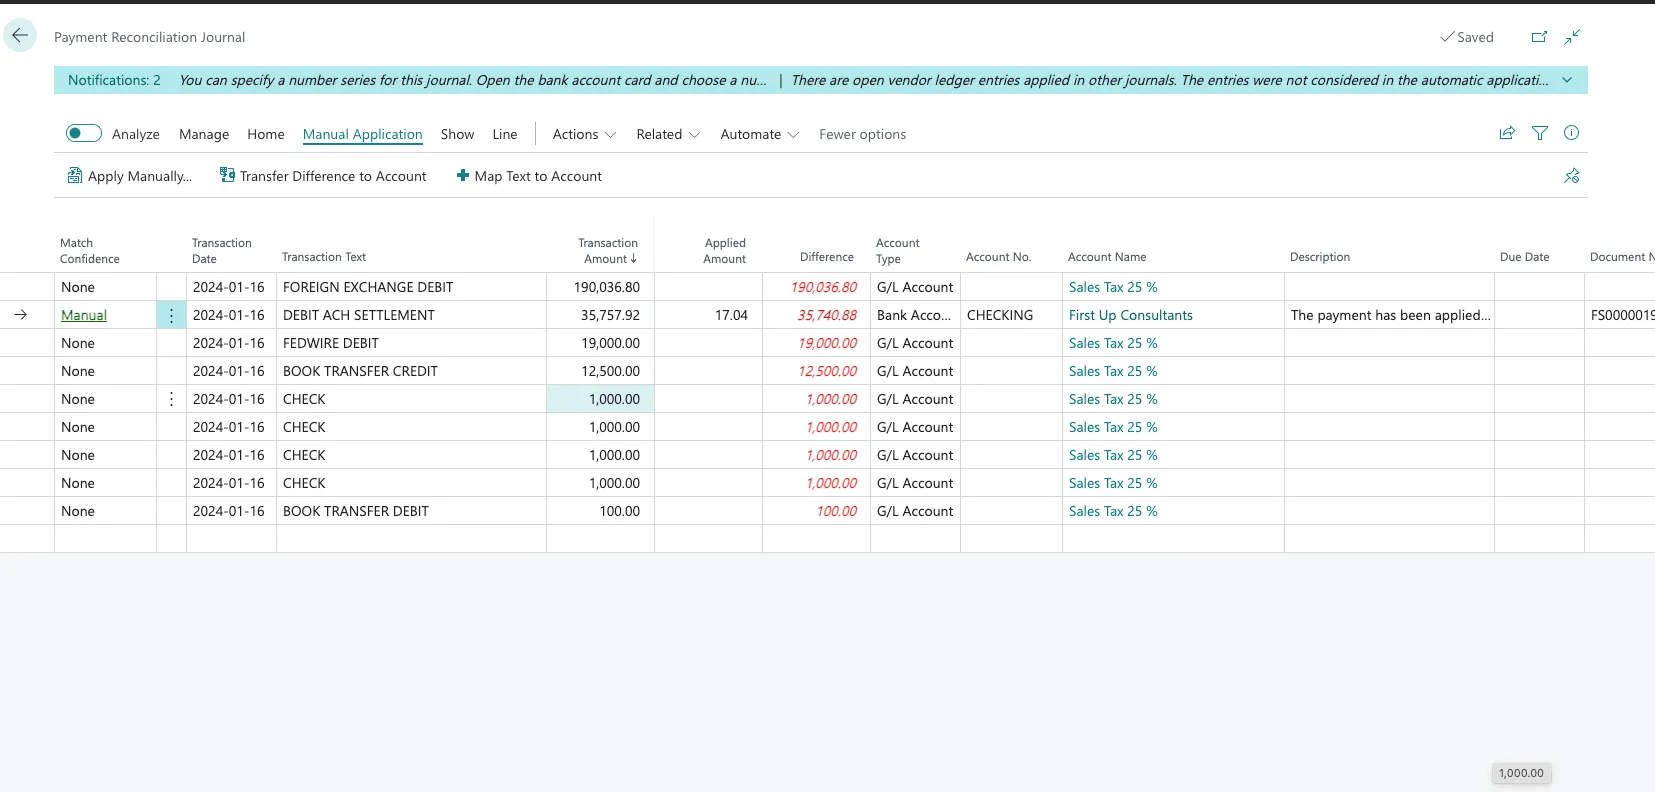Click the Account No. column header

tap(998, 257)
